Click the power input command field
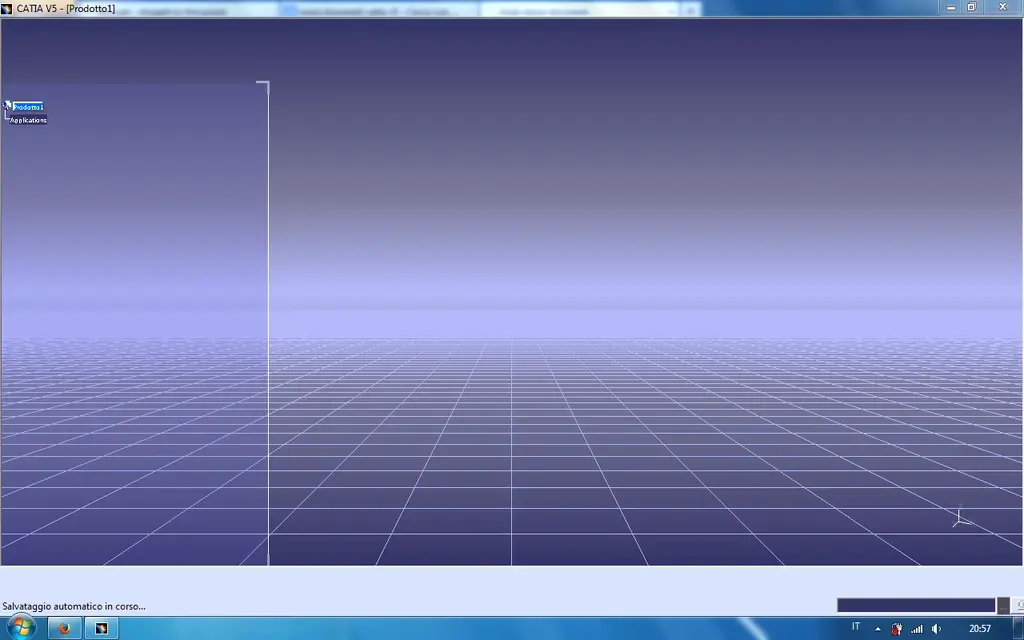1024x640 pixels. (x=916, y=605)
